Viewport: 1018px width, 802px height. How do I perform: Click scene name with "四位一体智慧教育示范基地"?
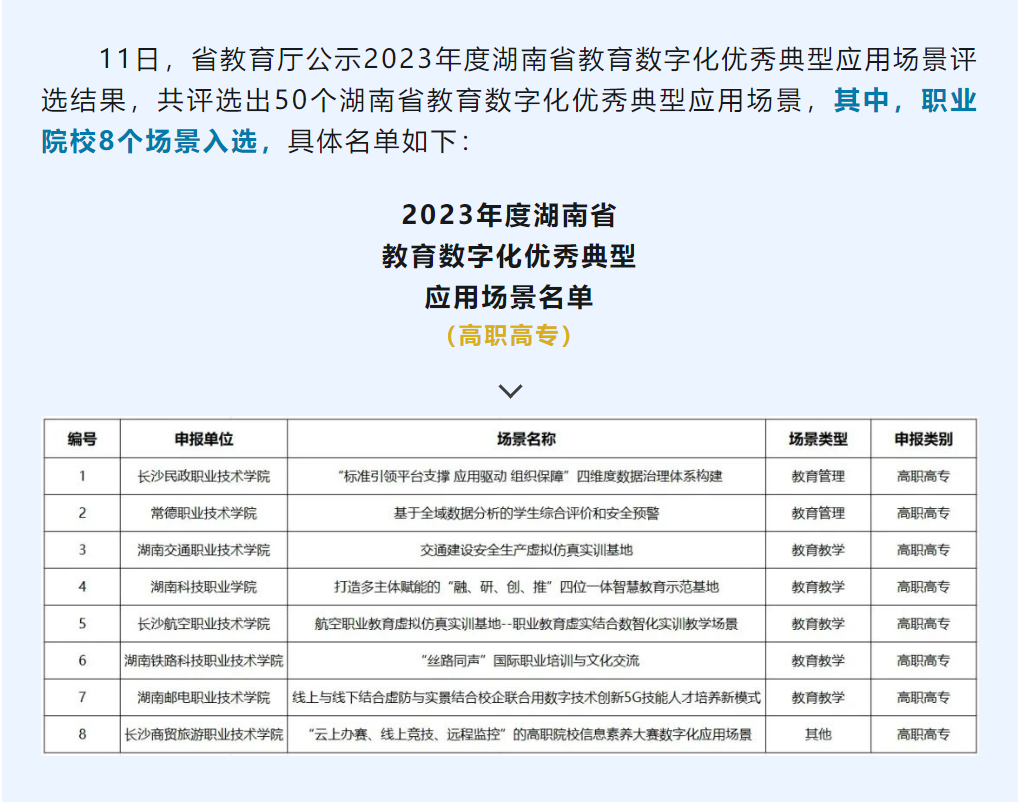coord(527,587)
